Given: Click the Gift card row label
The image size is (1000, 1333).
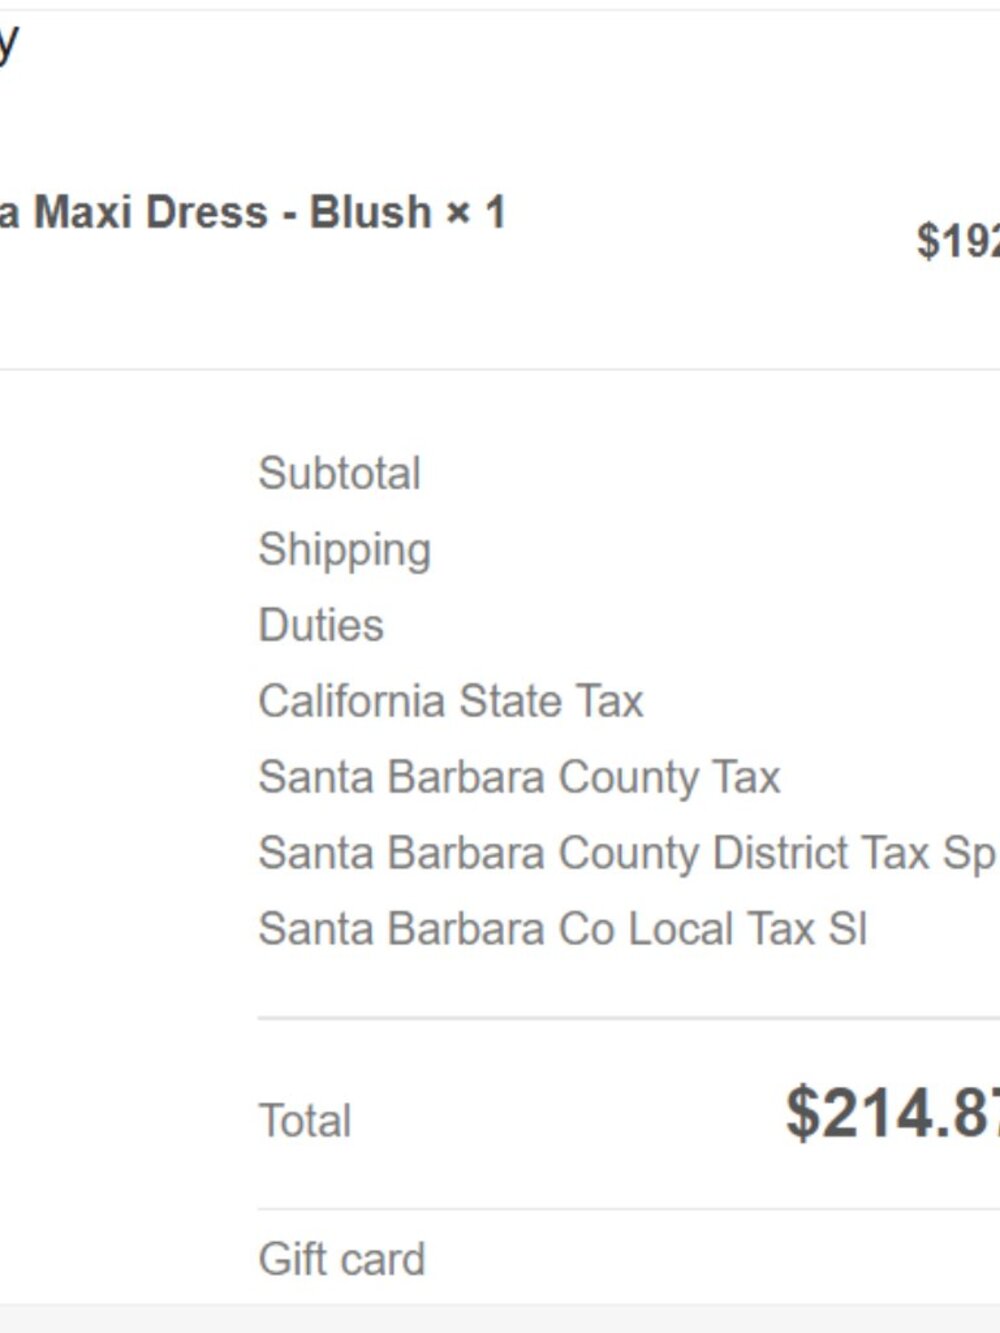Looking at the screenshot, I should coord(342,1259).
